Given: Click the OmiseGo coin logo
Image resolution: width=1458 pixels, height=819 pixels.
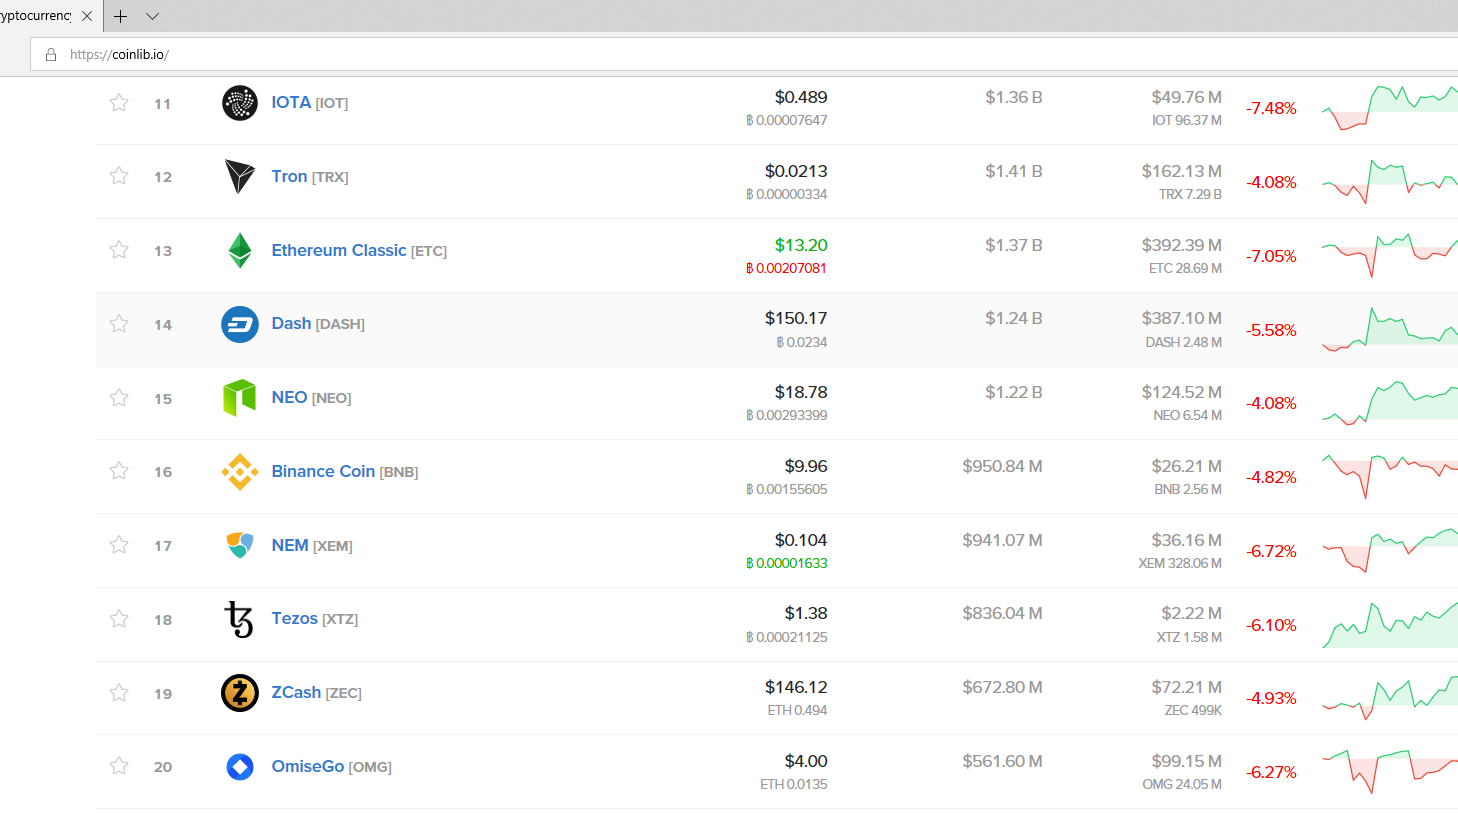Looking at the screenshot, I should click(240, 767).
